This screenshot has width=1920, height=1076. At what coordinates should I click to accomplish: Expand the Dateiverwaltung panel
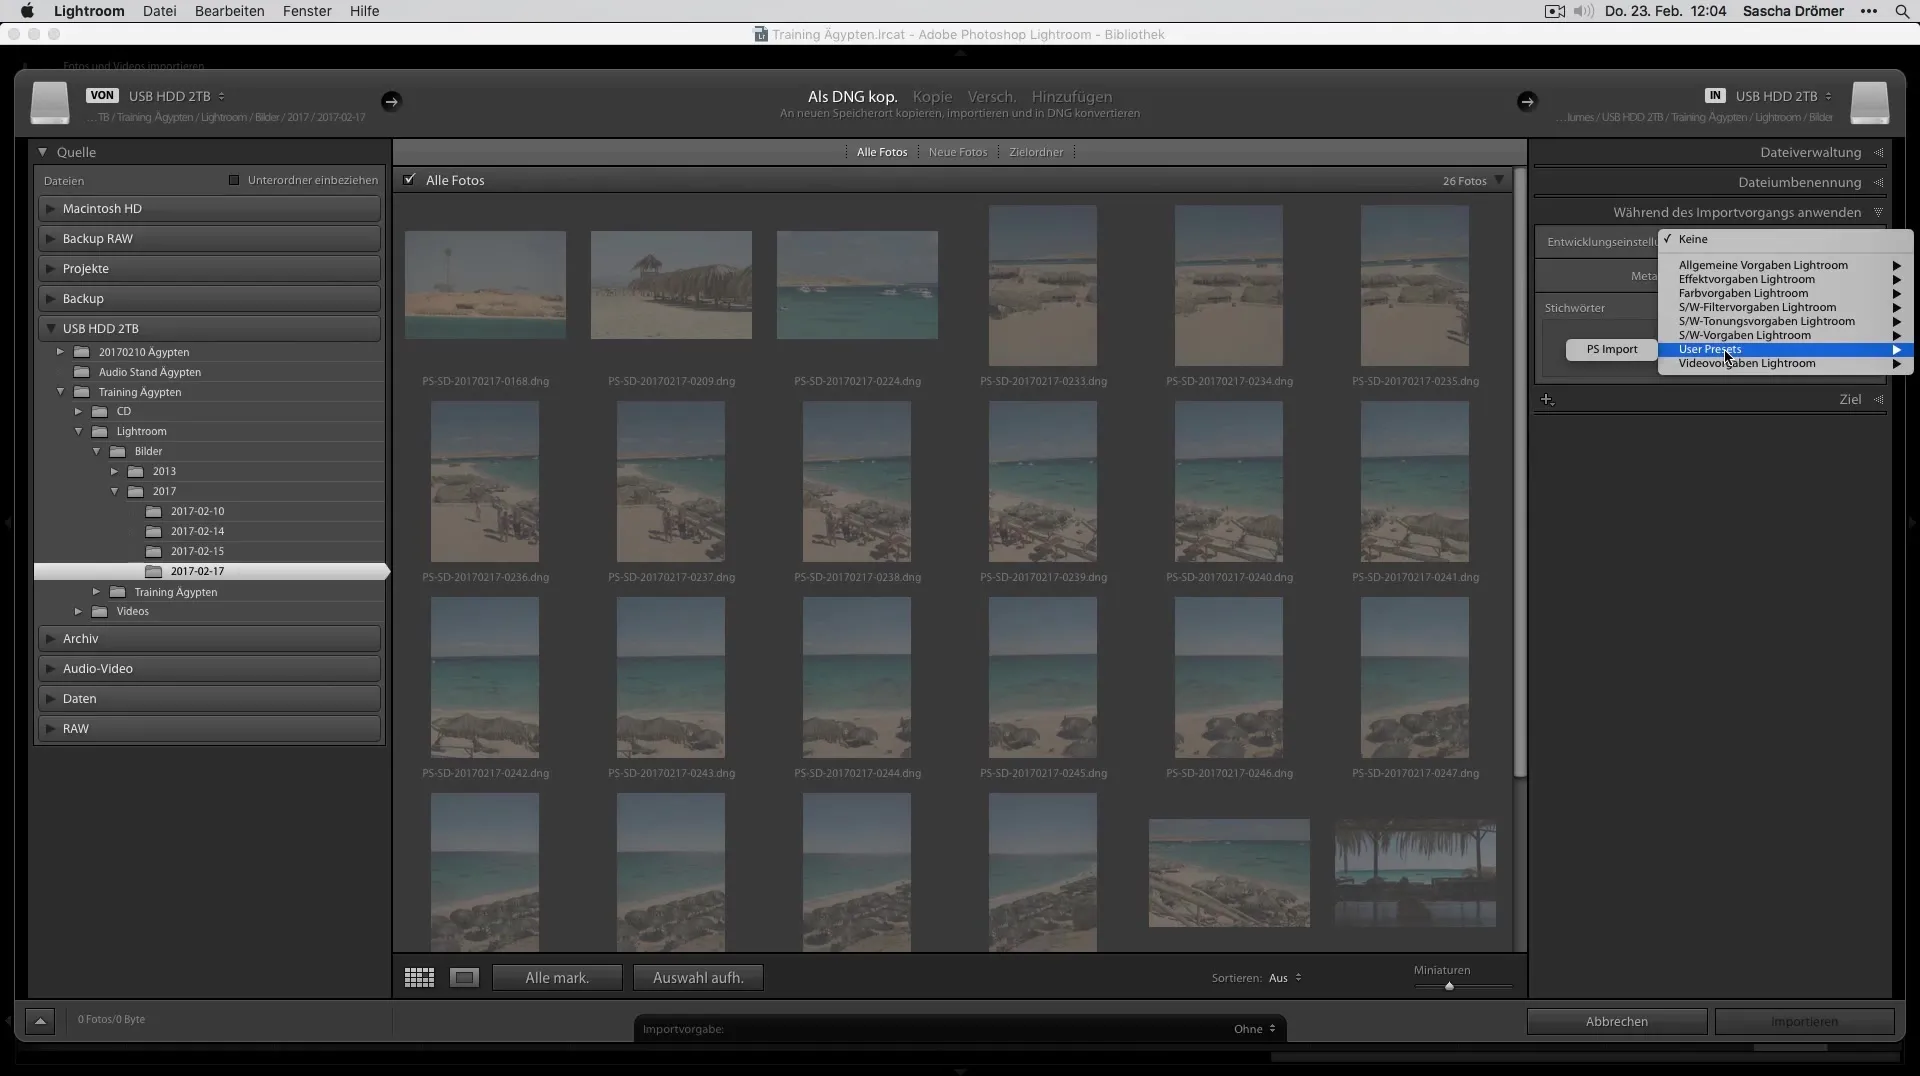1879,153
